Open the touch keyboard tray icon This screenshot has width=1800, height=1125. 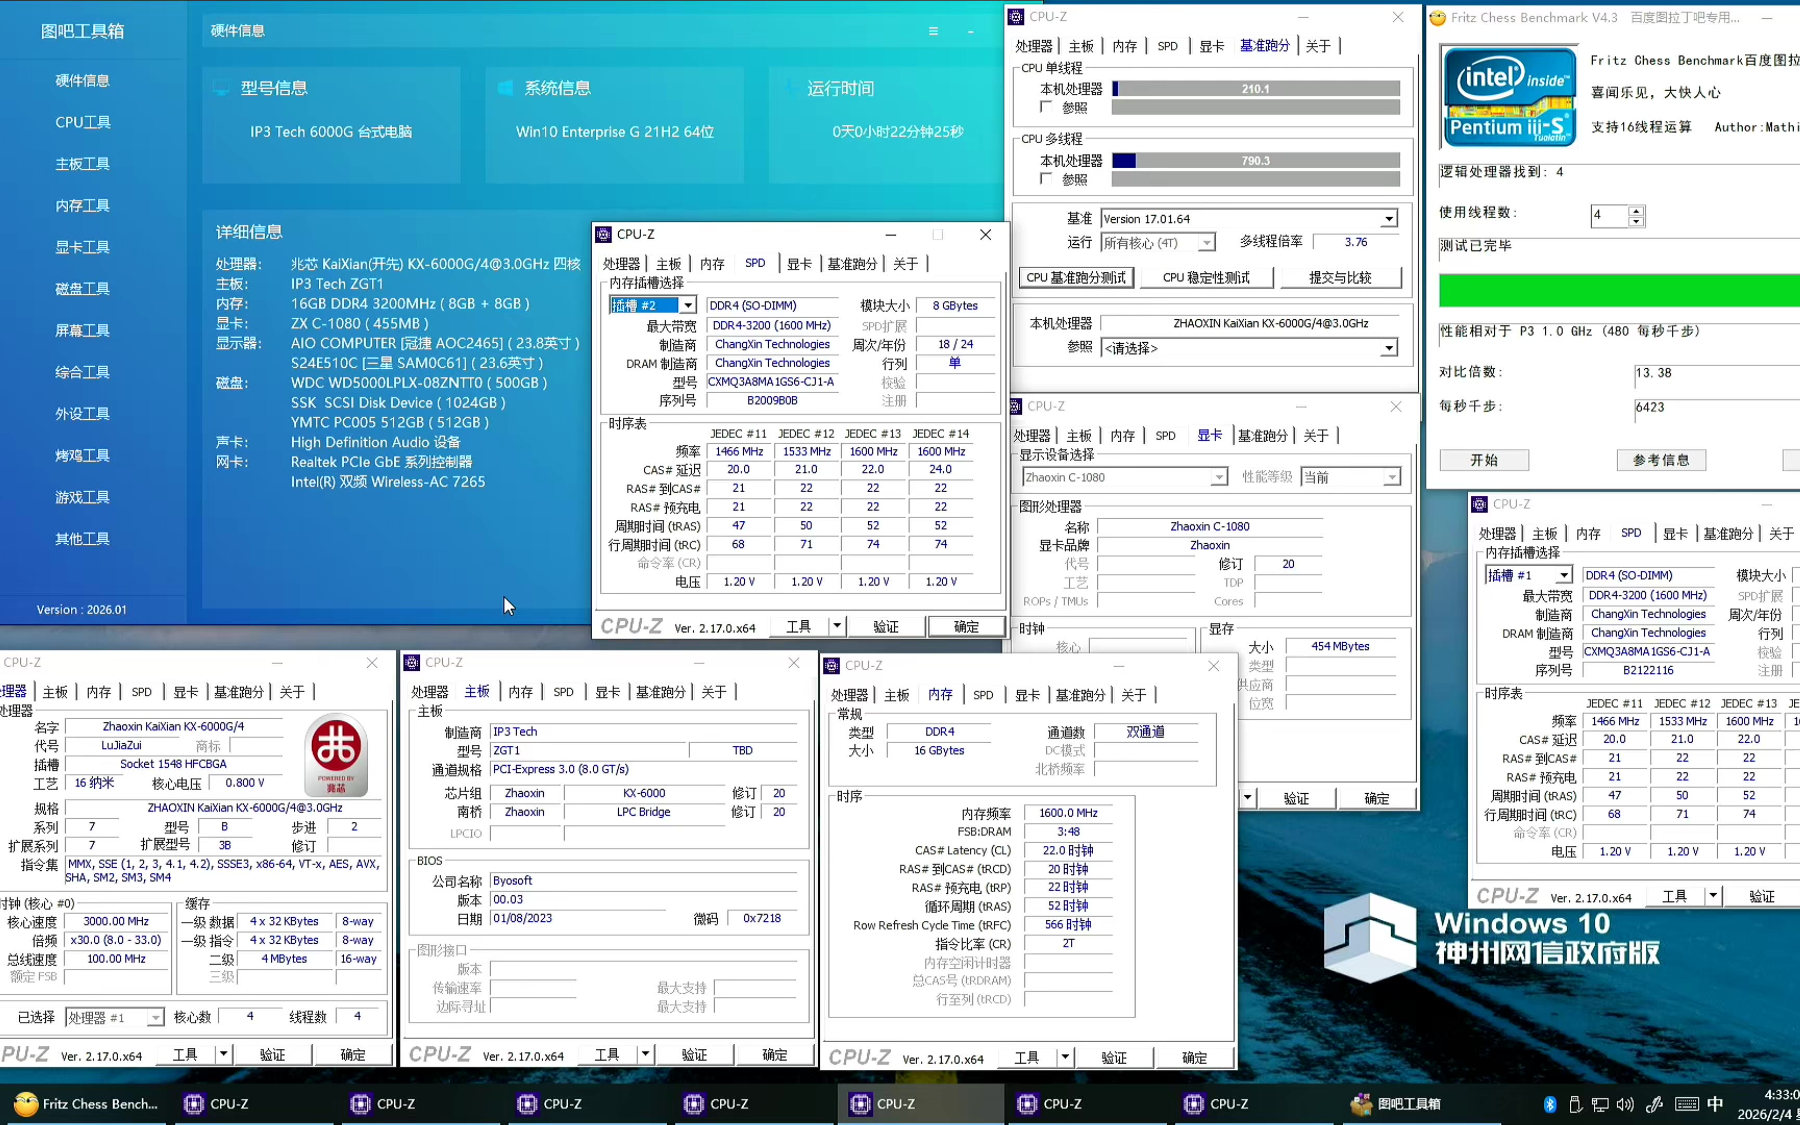coord(1686,1104)
